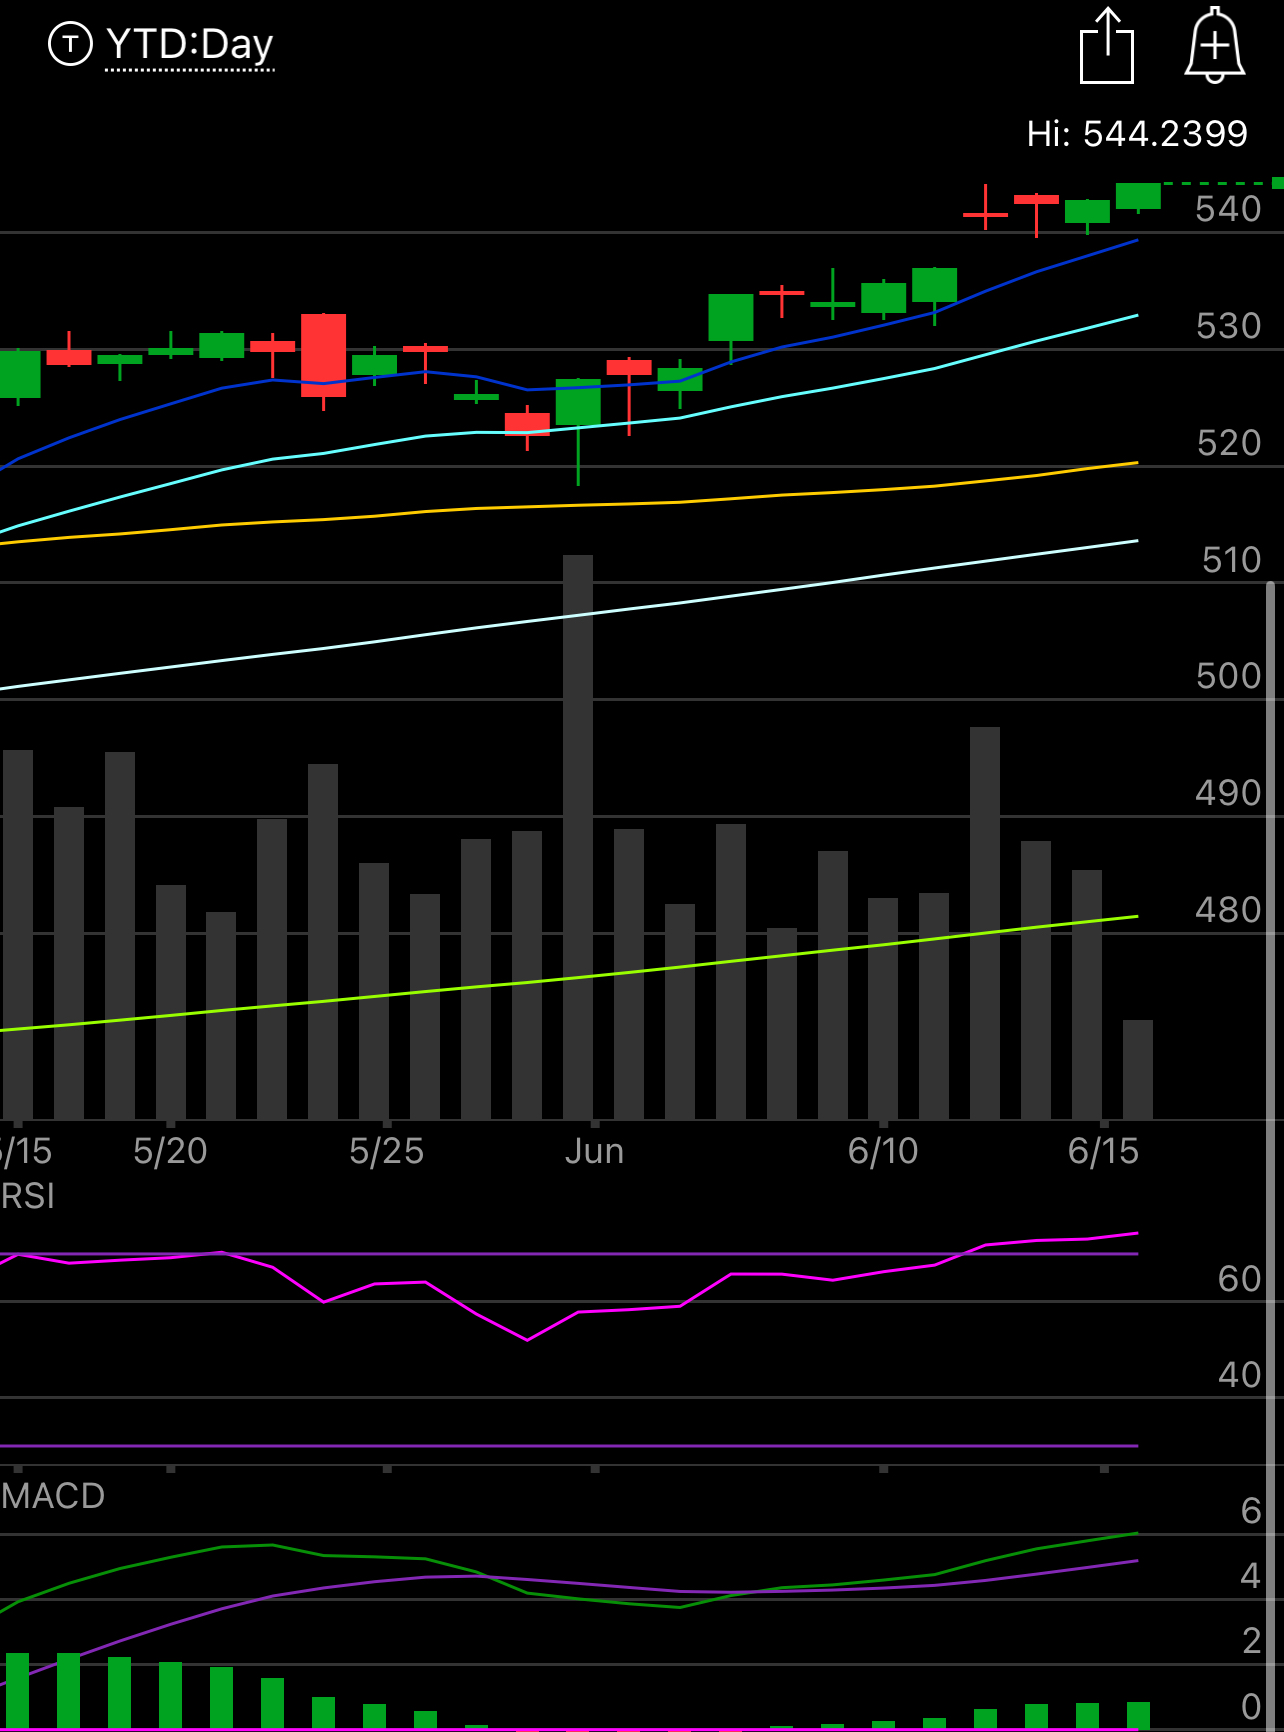Tap the current price marker at dashed line
Image resolution: width=1284 pixels, height=1732 pixels.
tap(1278, 183)
